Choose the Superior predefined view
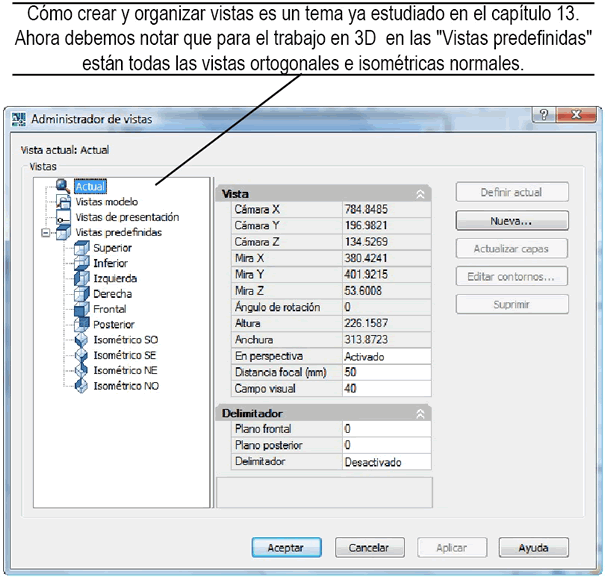The width and height of the screenshot is (605, 577). (x=112, y=248)
